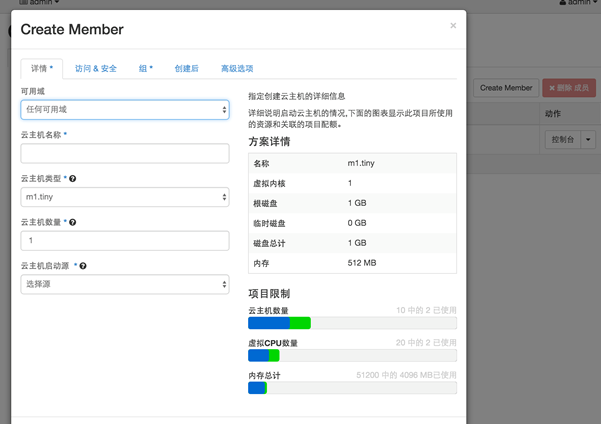This screenshot has height=424, width=601.
Task: Open the 云主机启动源 选择源 dropdown
Action: (x=125, y=284)
